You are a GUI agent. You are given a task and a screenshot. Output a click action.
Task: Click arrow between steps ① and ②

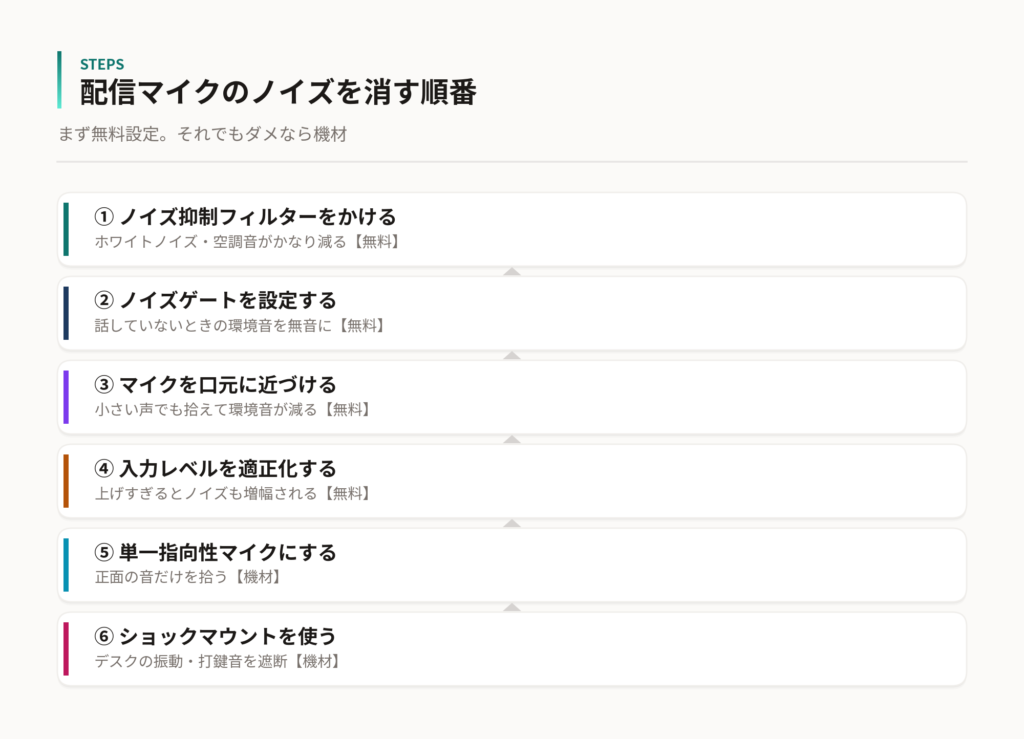(x=512, y=272)
